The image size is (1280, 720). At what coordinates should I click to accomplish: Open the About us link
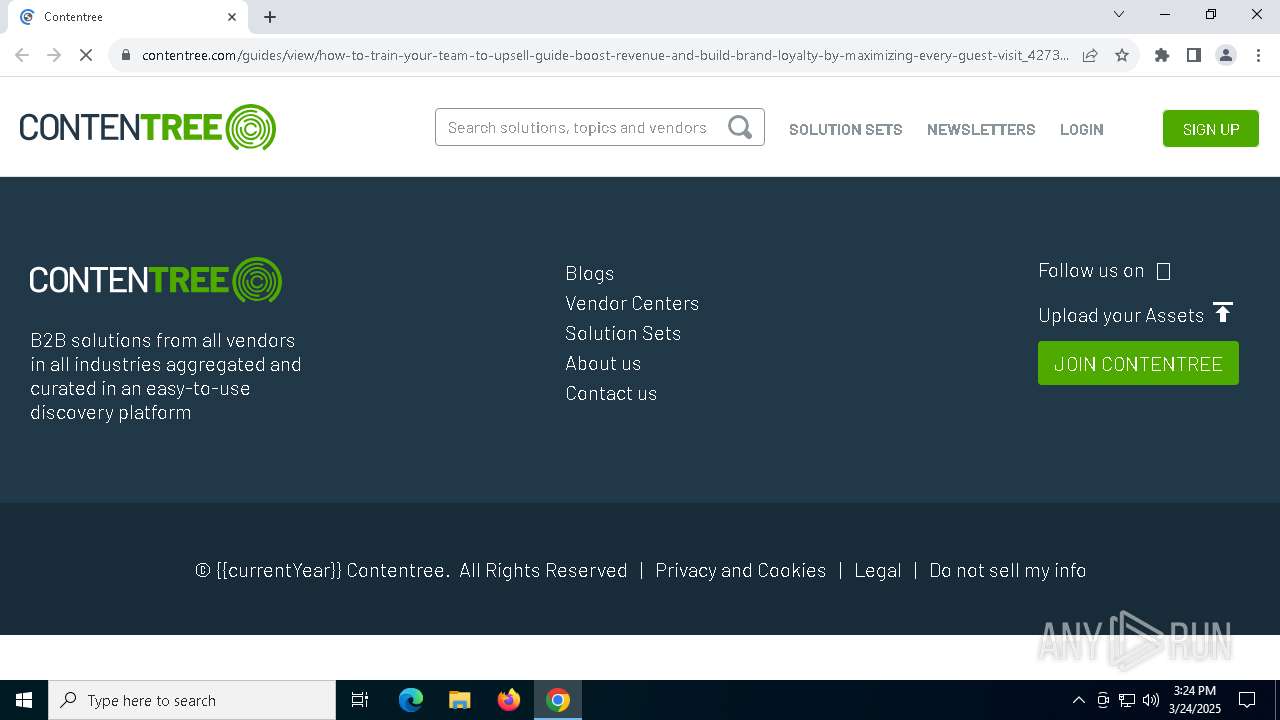point(603,363)
